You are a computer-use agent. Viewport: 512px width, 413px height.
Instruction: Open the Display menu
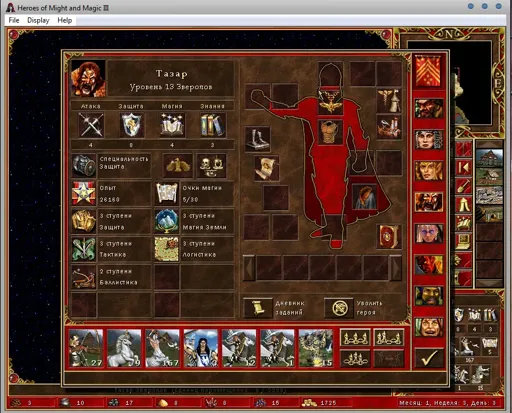click(x=38, y=20)
